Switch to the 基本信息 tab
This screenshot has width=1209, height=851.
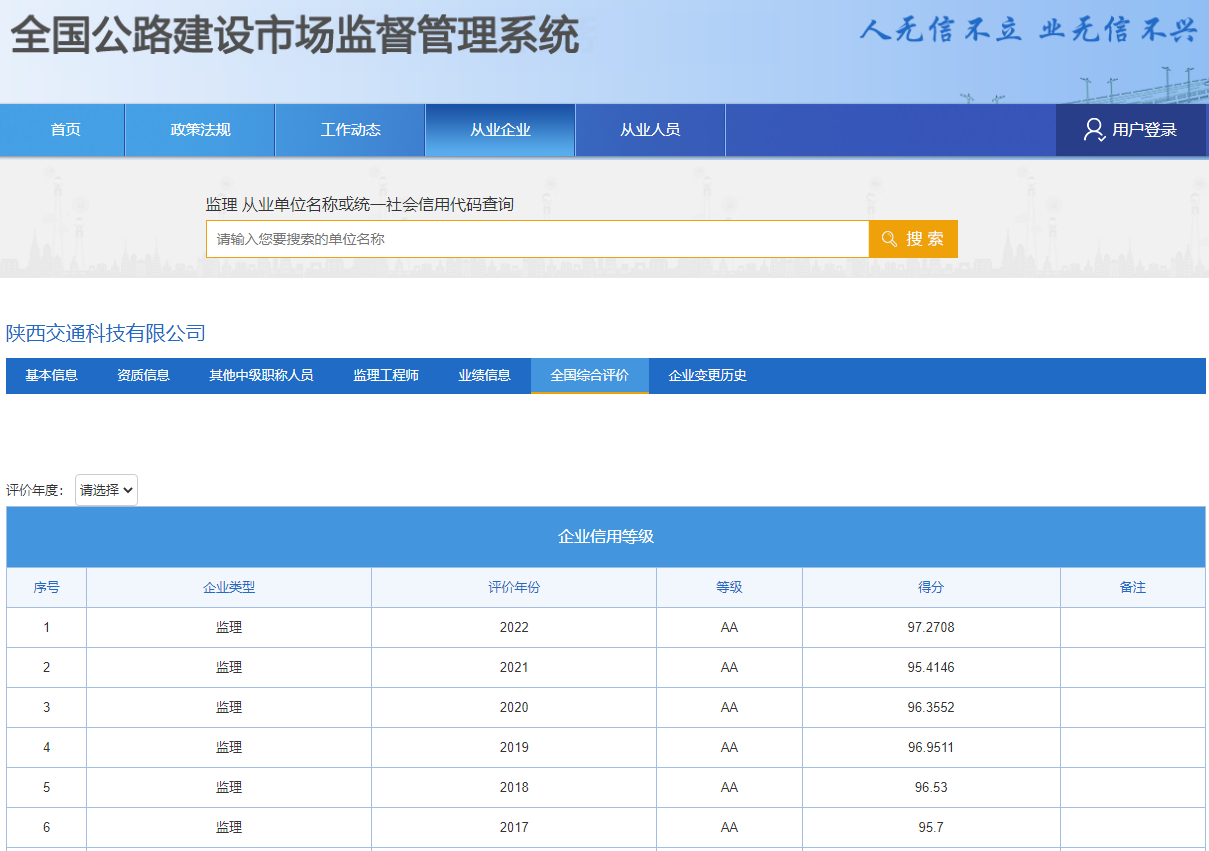(51, 376)
